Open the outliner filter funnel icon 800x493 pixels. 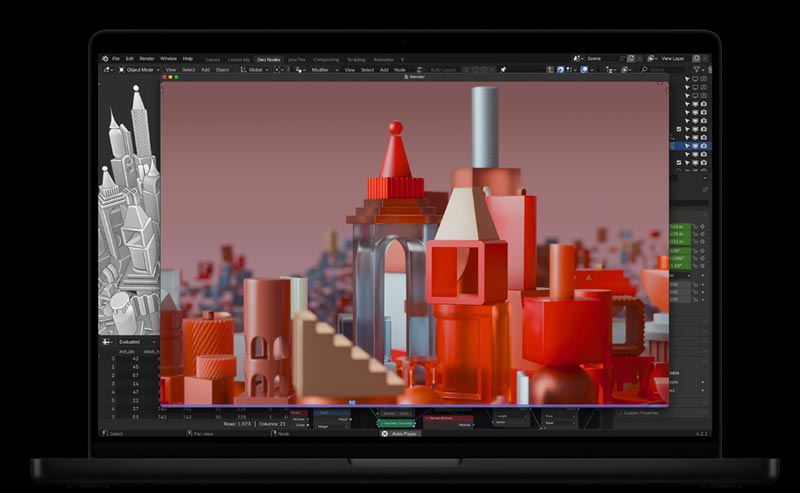[694, 70]
